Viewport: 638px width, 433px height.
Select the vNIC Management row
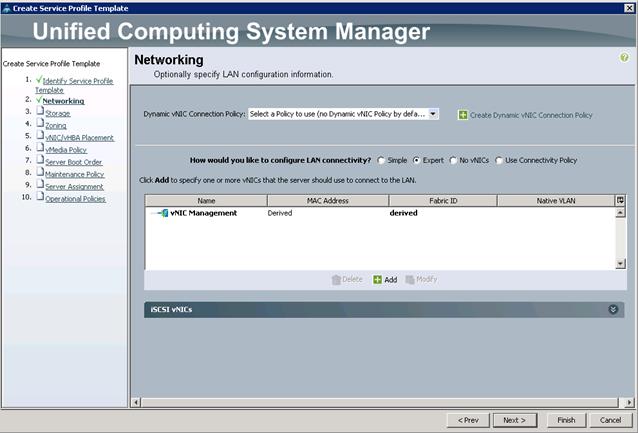(380, 213)
